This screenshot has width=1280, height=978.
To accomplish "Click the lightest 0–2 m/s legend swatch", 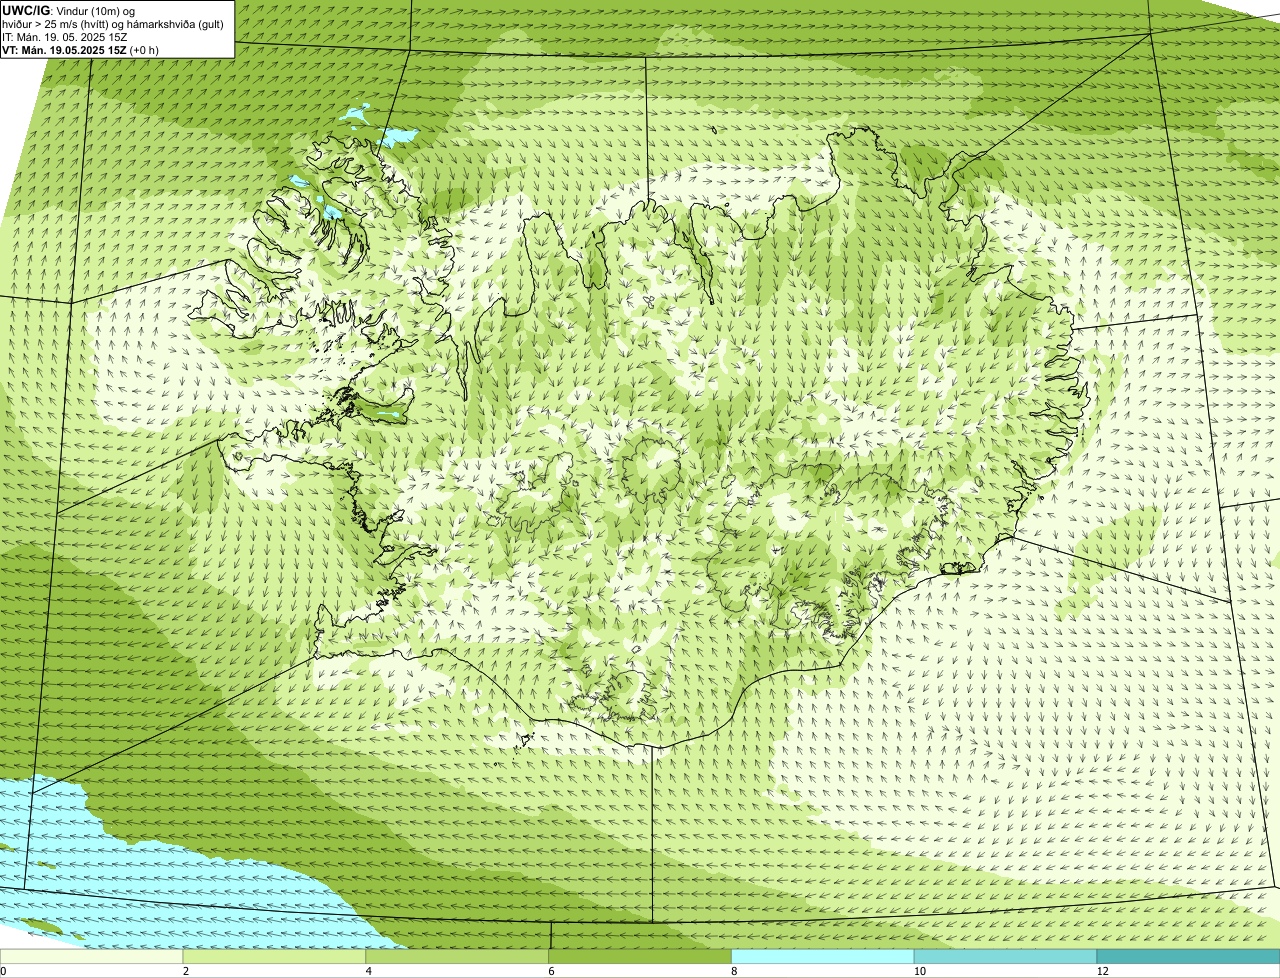I will [x=92, y=957].
